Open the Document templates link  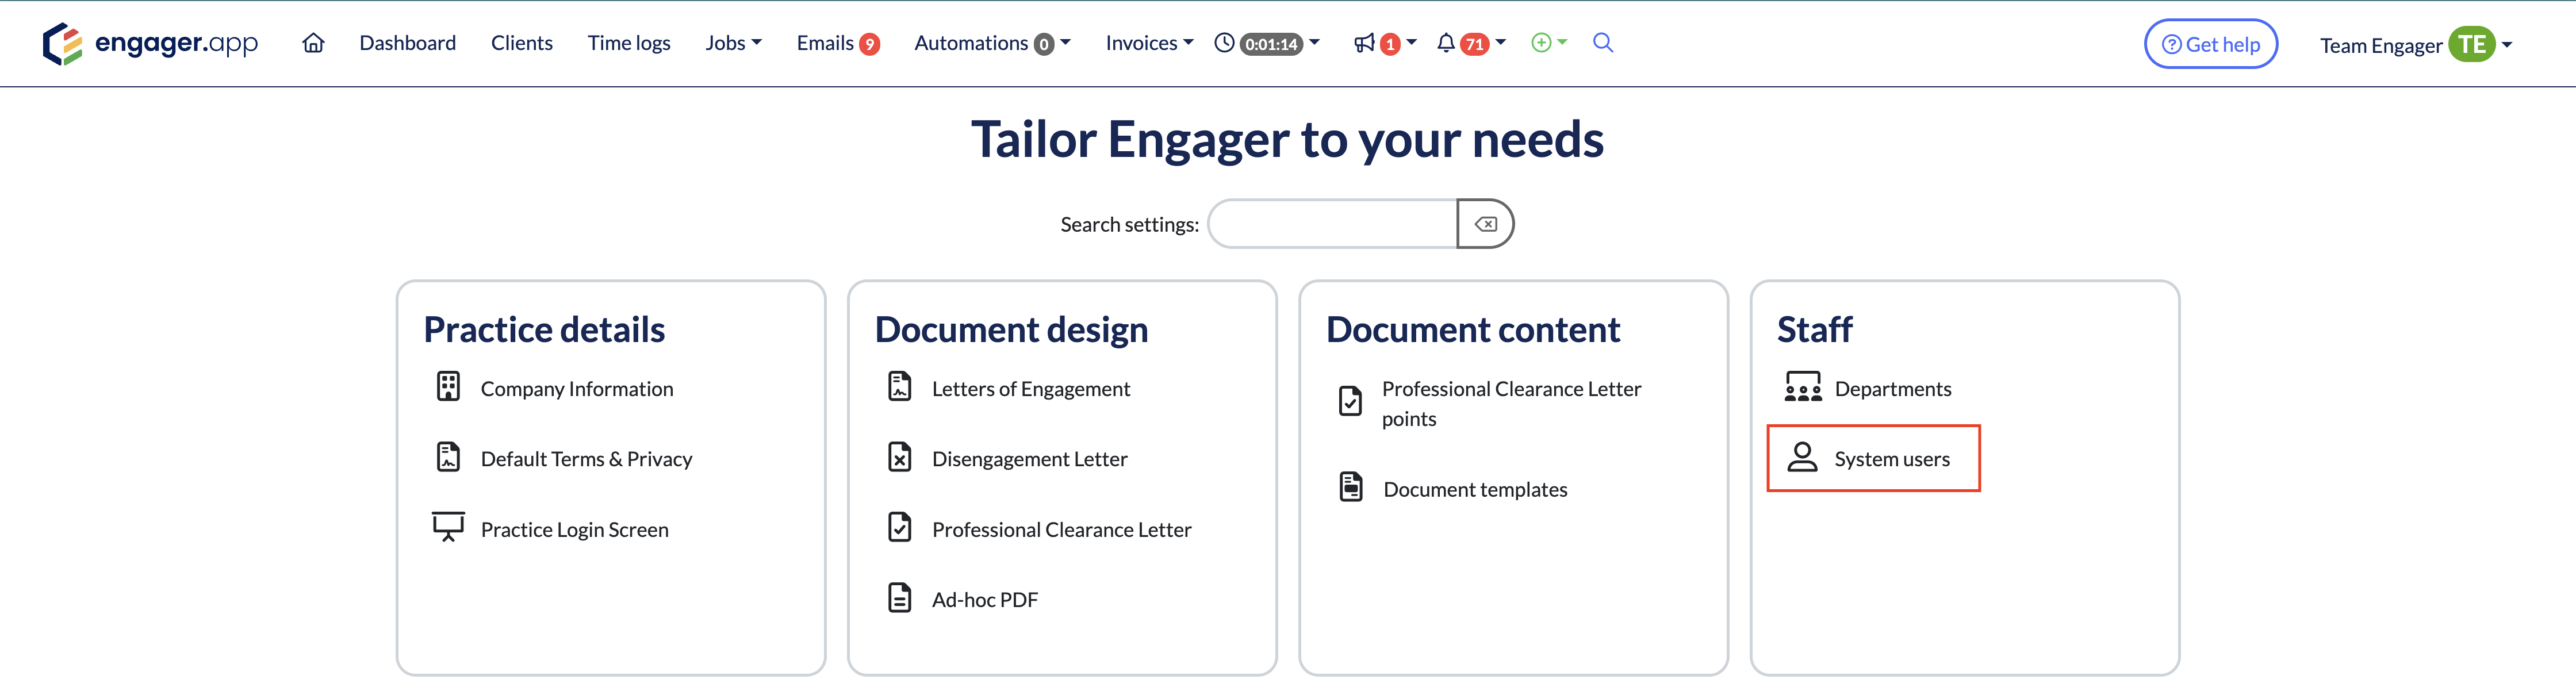click(x=1474, y=489)
